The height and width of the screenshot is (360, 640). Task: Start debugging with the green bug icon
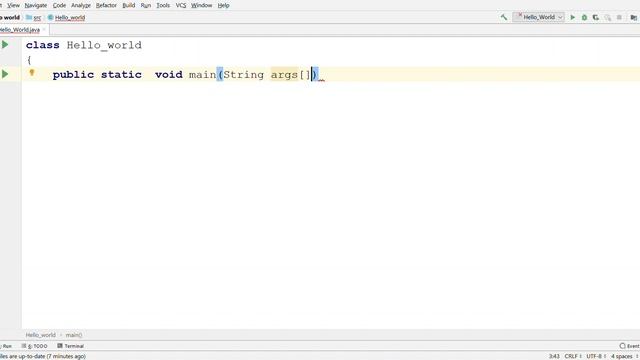point(584,18)
